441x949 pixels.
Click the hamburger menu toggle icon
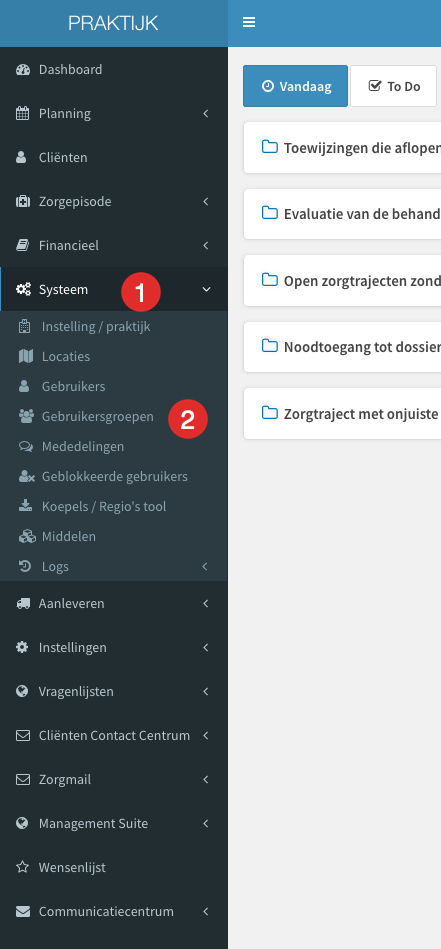click(249, 22)
